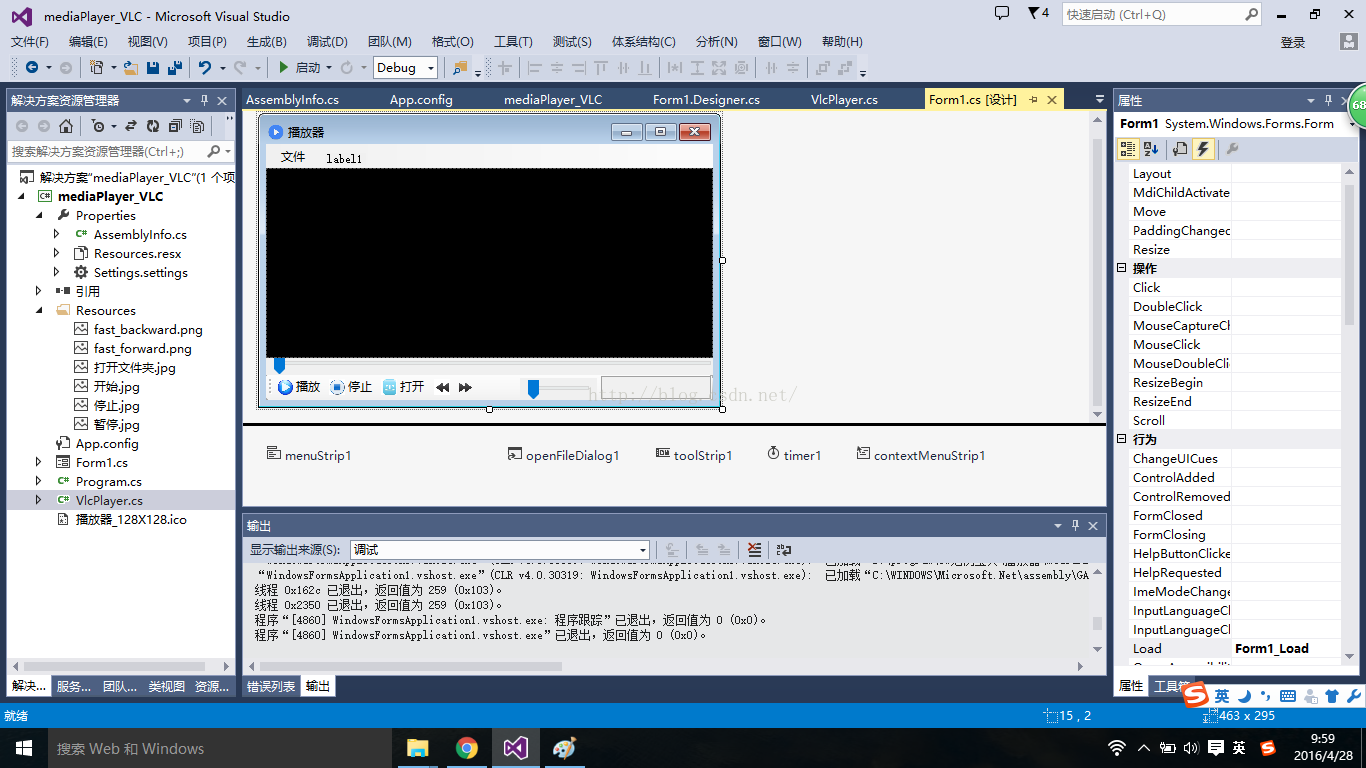Switch to the Form1.Designer.cs tab
Viewport: 1366px width, 768px height.
click(x=706, y=99)
